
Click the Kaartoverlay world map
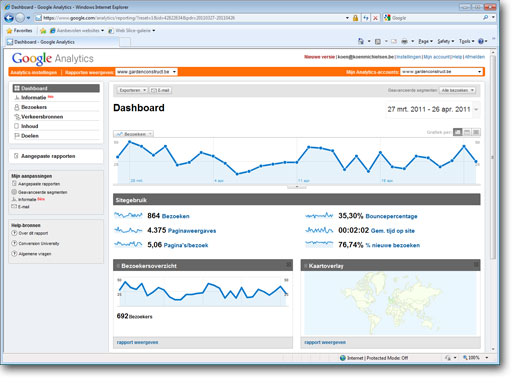point(390,303)
